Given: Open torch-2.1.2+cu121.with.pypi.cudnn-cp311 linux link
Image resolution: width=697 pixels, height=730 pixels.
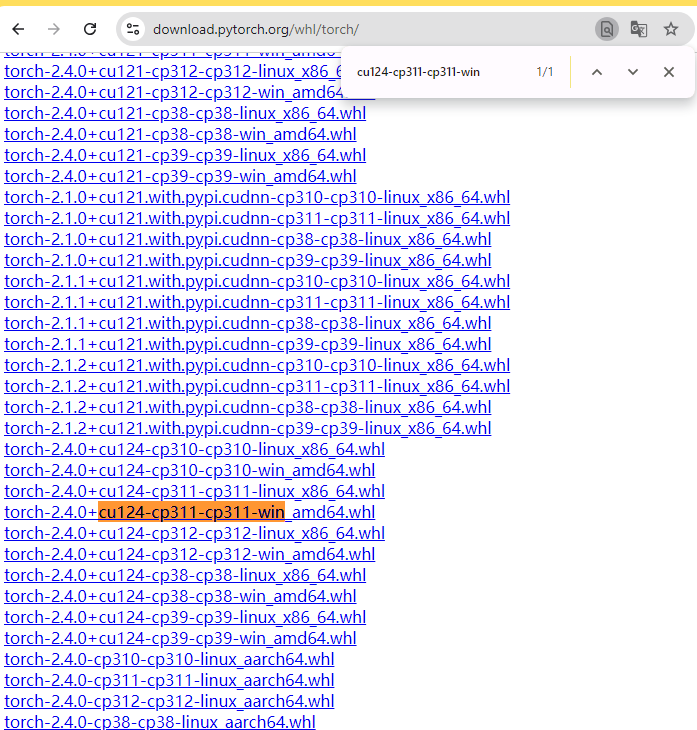Looking at the screenshot, I should (257, 386).
